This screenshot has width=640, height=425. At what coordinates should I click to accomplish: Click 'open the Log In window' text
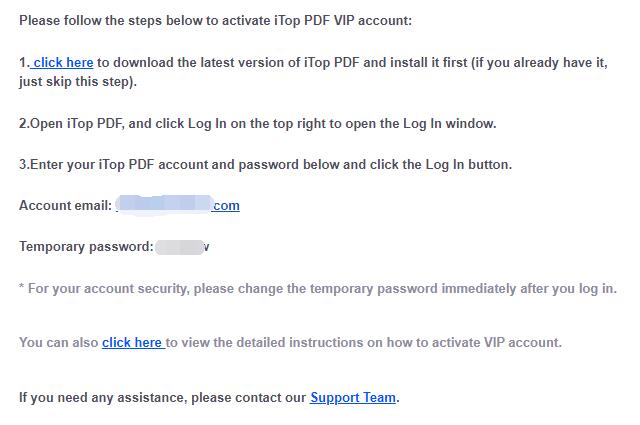click(x=420, y=124)
